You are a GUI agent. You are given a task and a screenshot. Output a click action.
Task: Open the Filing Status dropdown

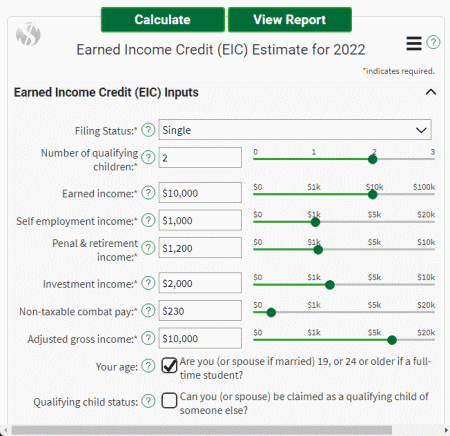click(x=295, y=130)
